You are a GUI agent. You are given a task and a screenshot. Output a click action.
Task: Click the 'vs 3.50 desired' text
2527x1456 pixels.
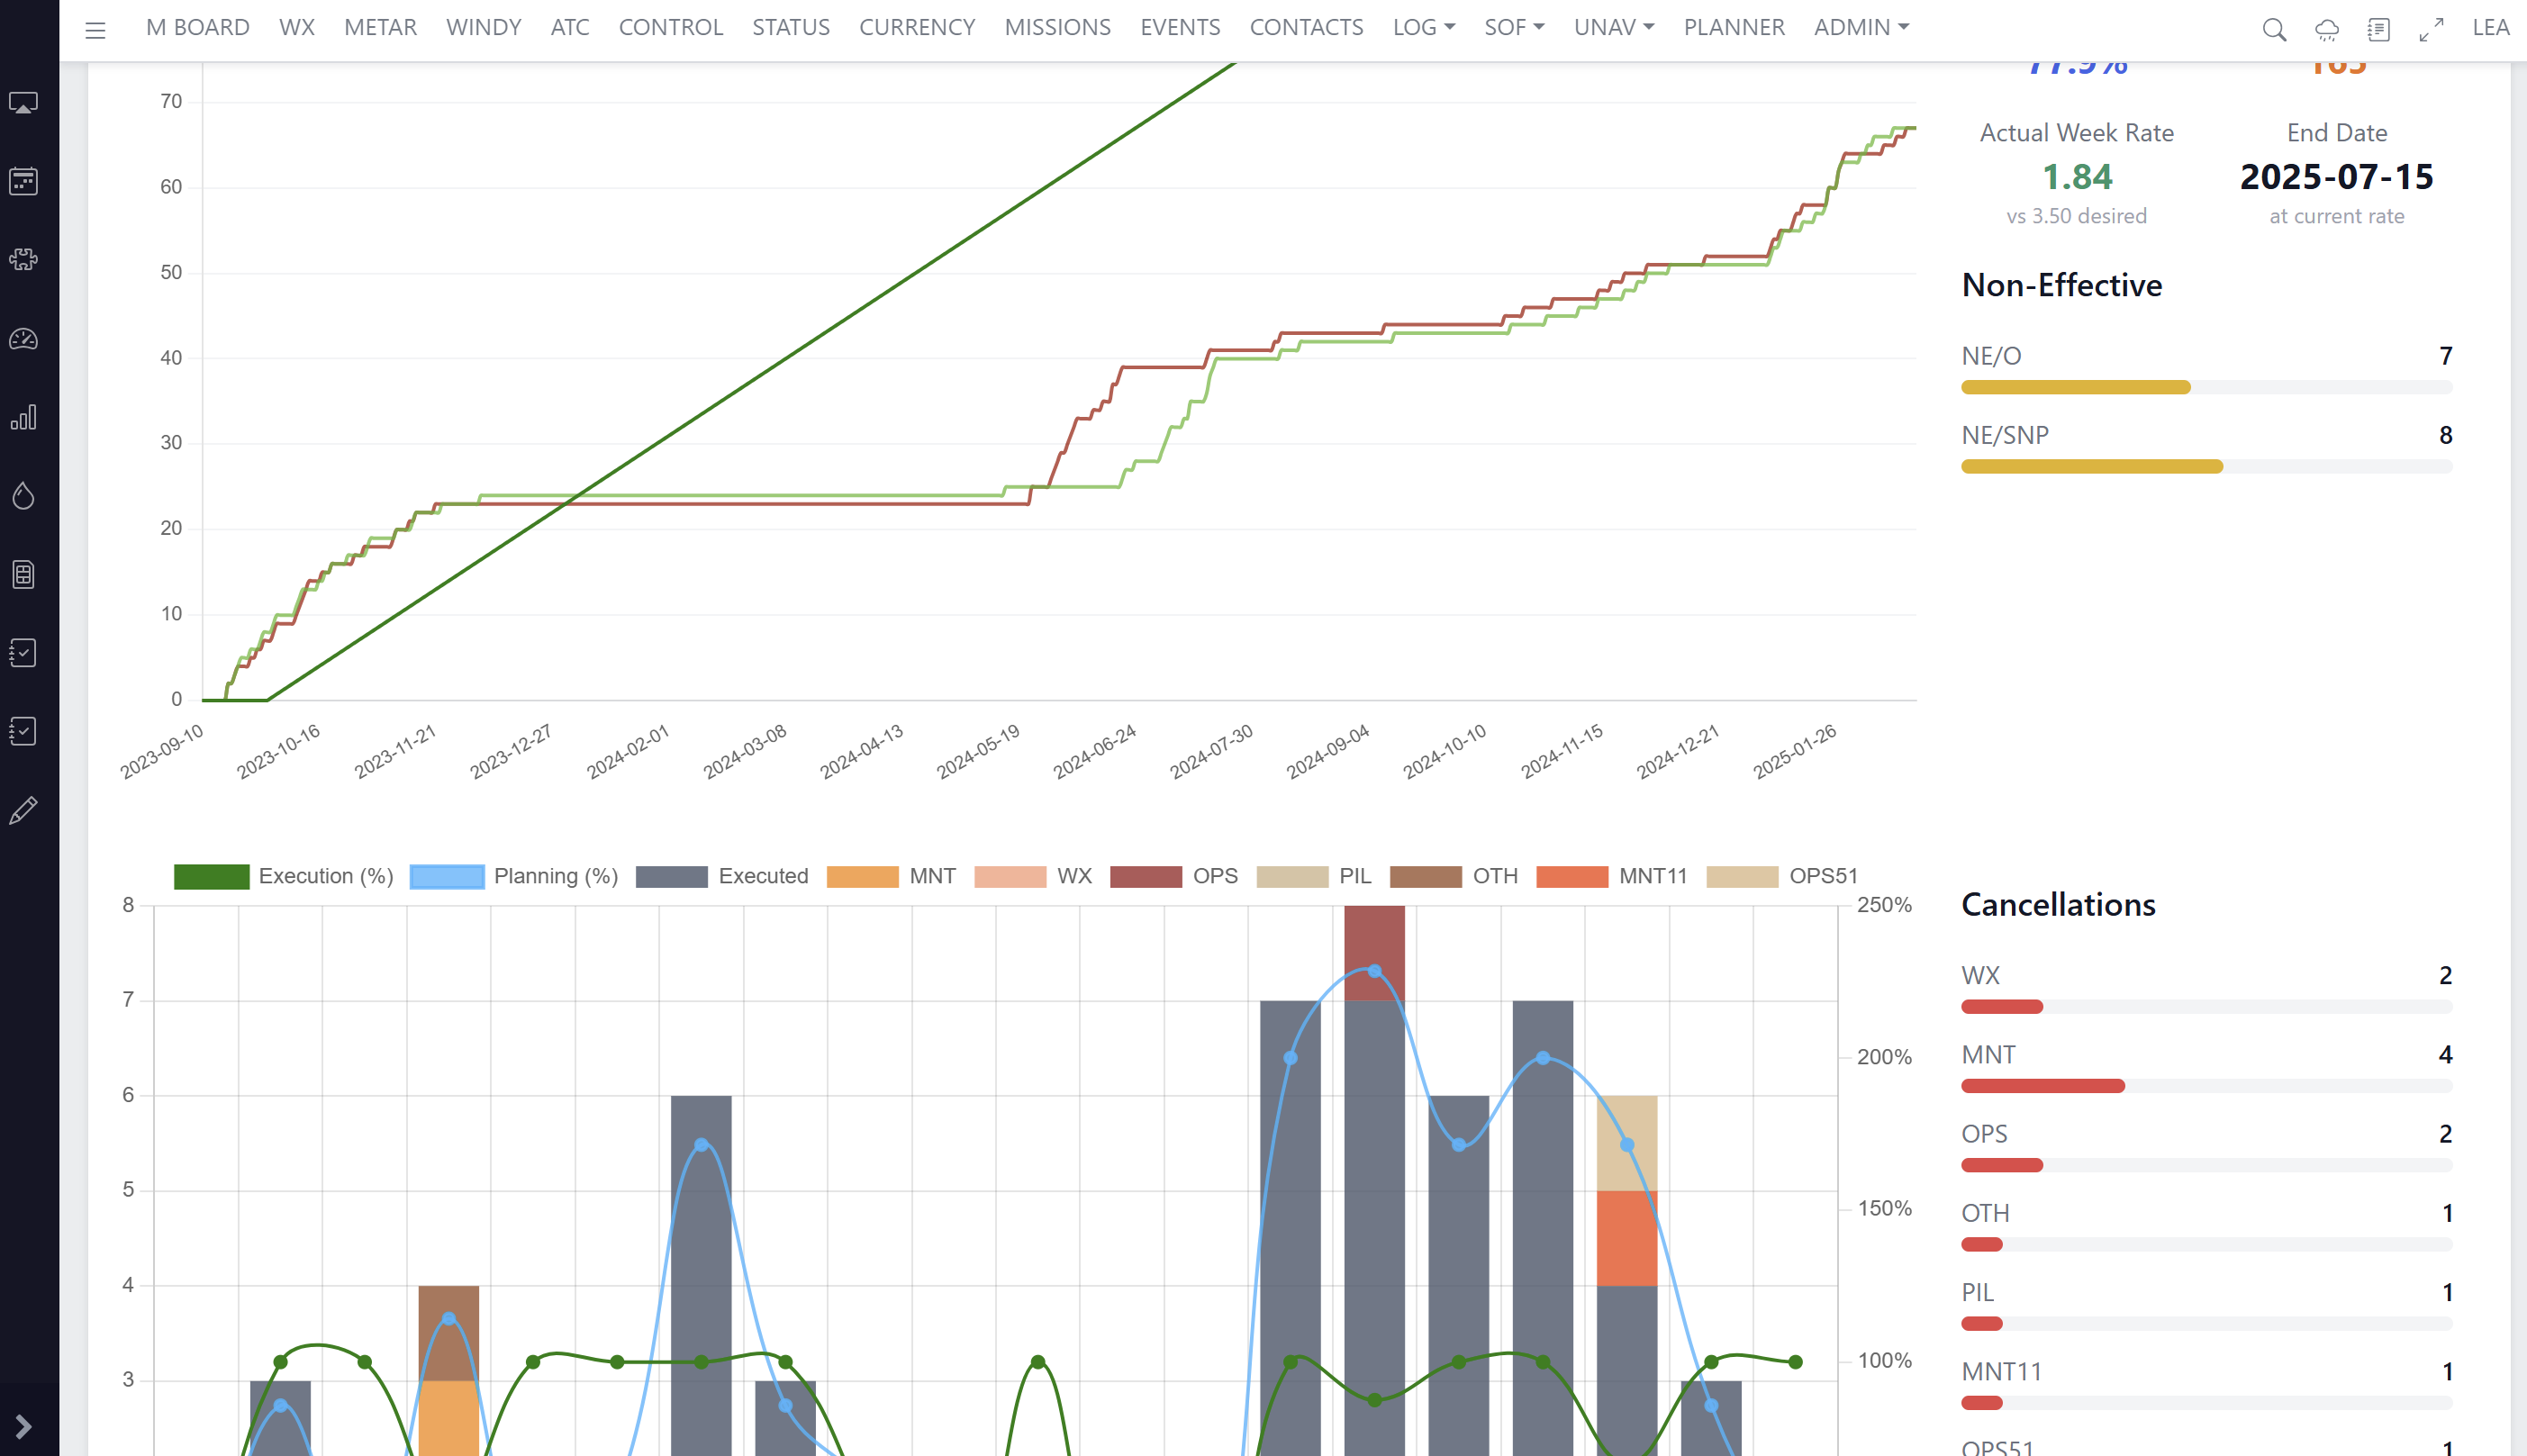[x=2077, y=216]
